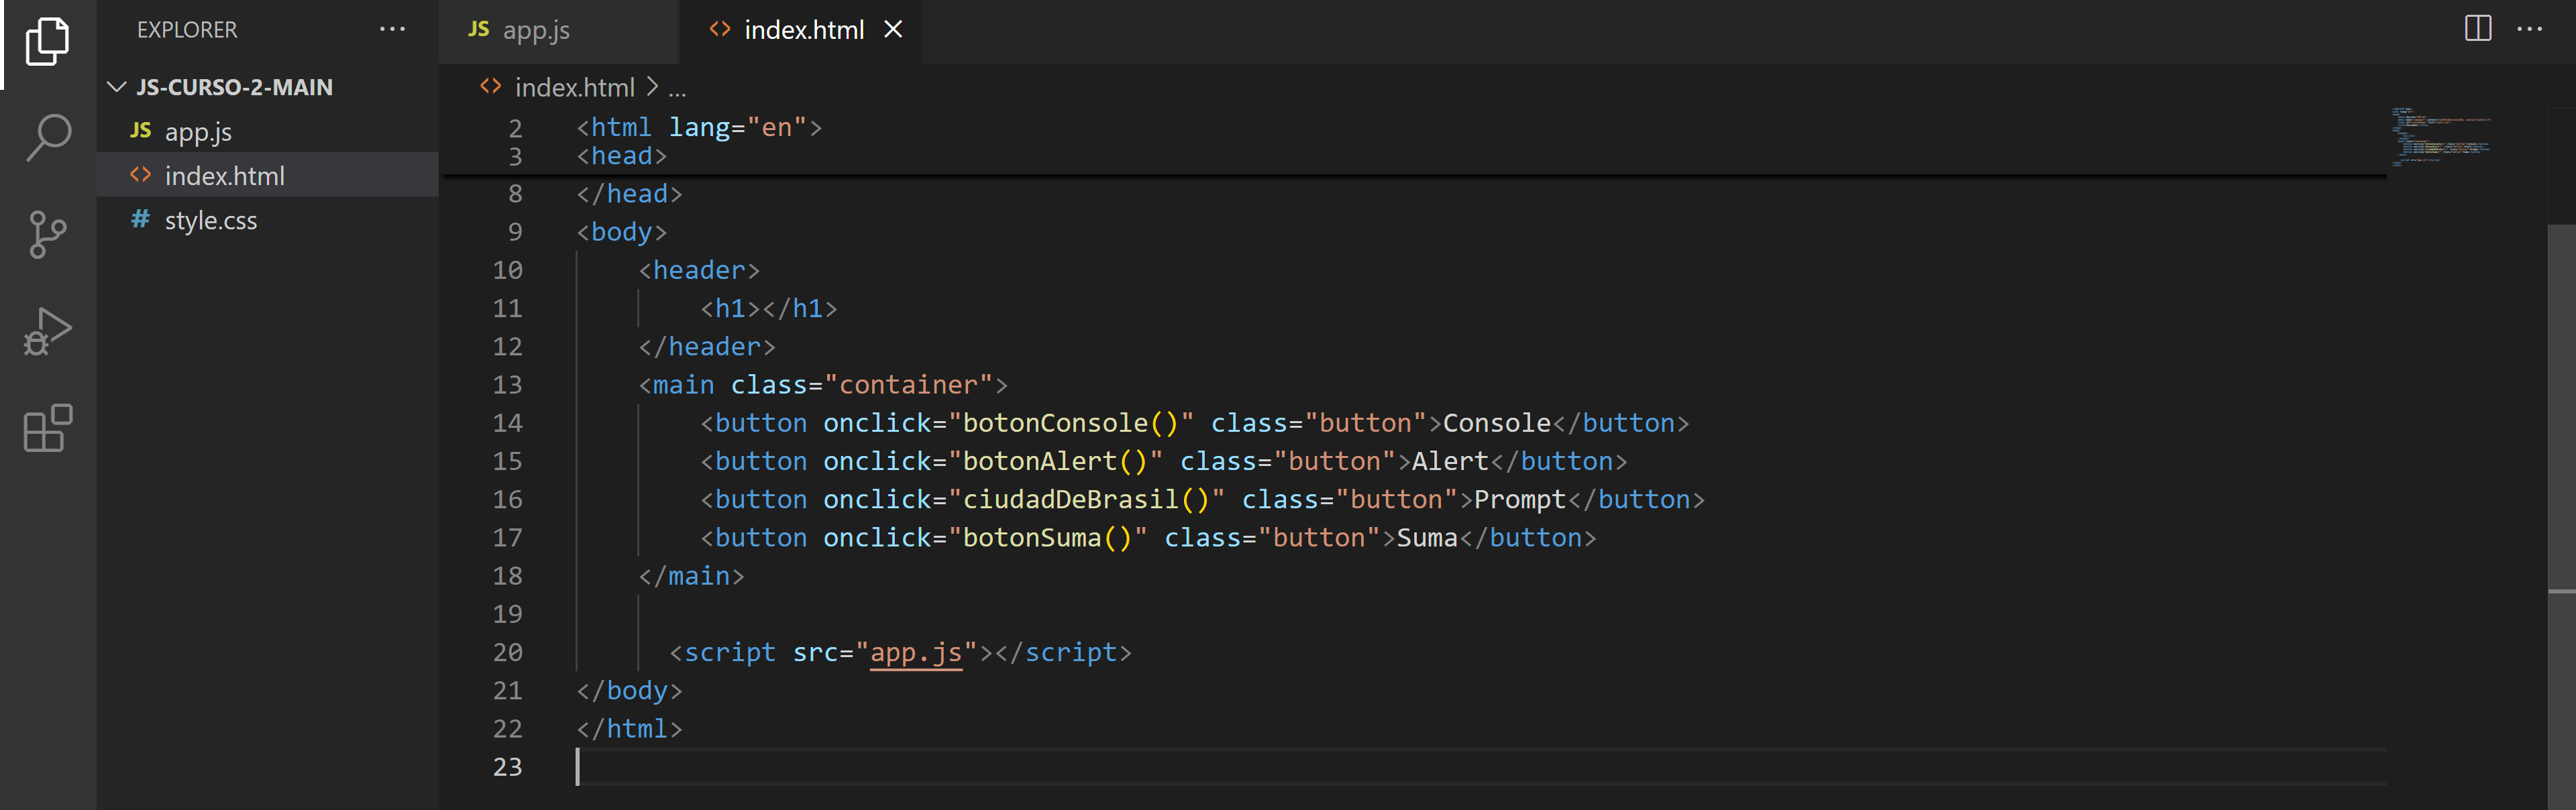Close the index.html tab
Viewport: 2576px width, 810px height.
(893, 30)
